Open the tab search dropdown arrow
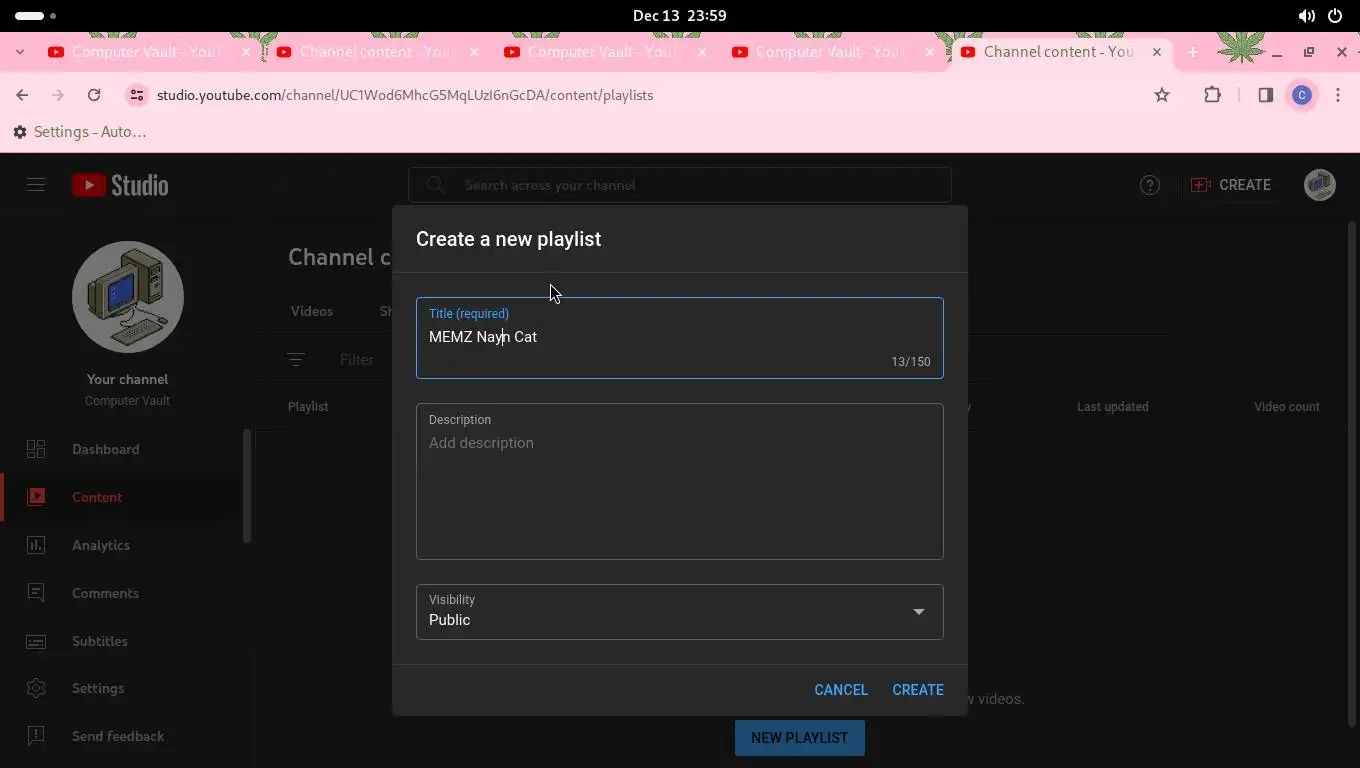 coord(20,52)
